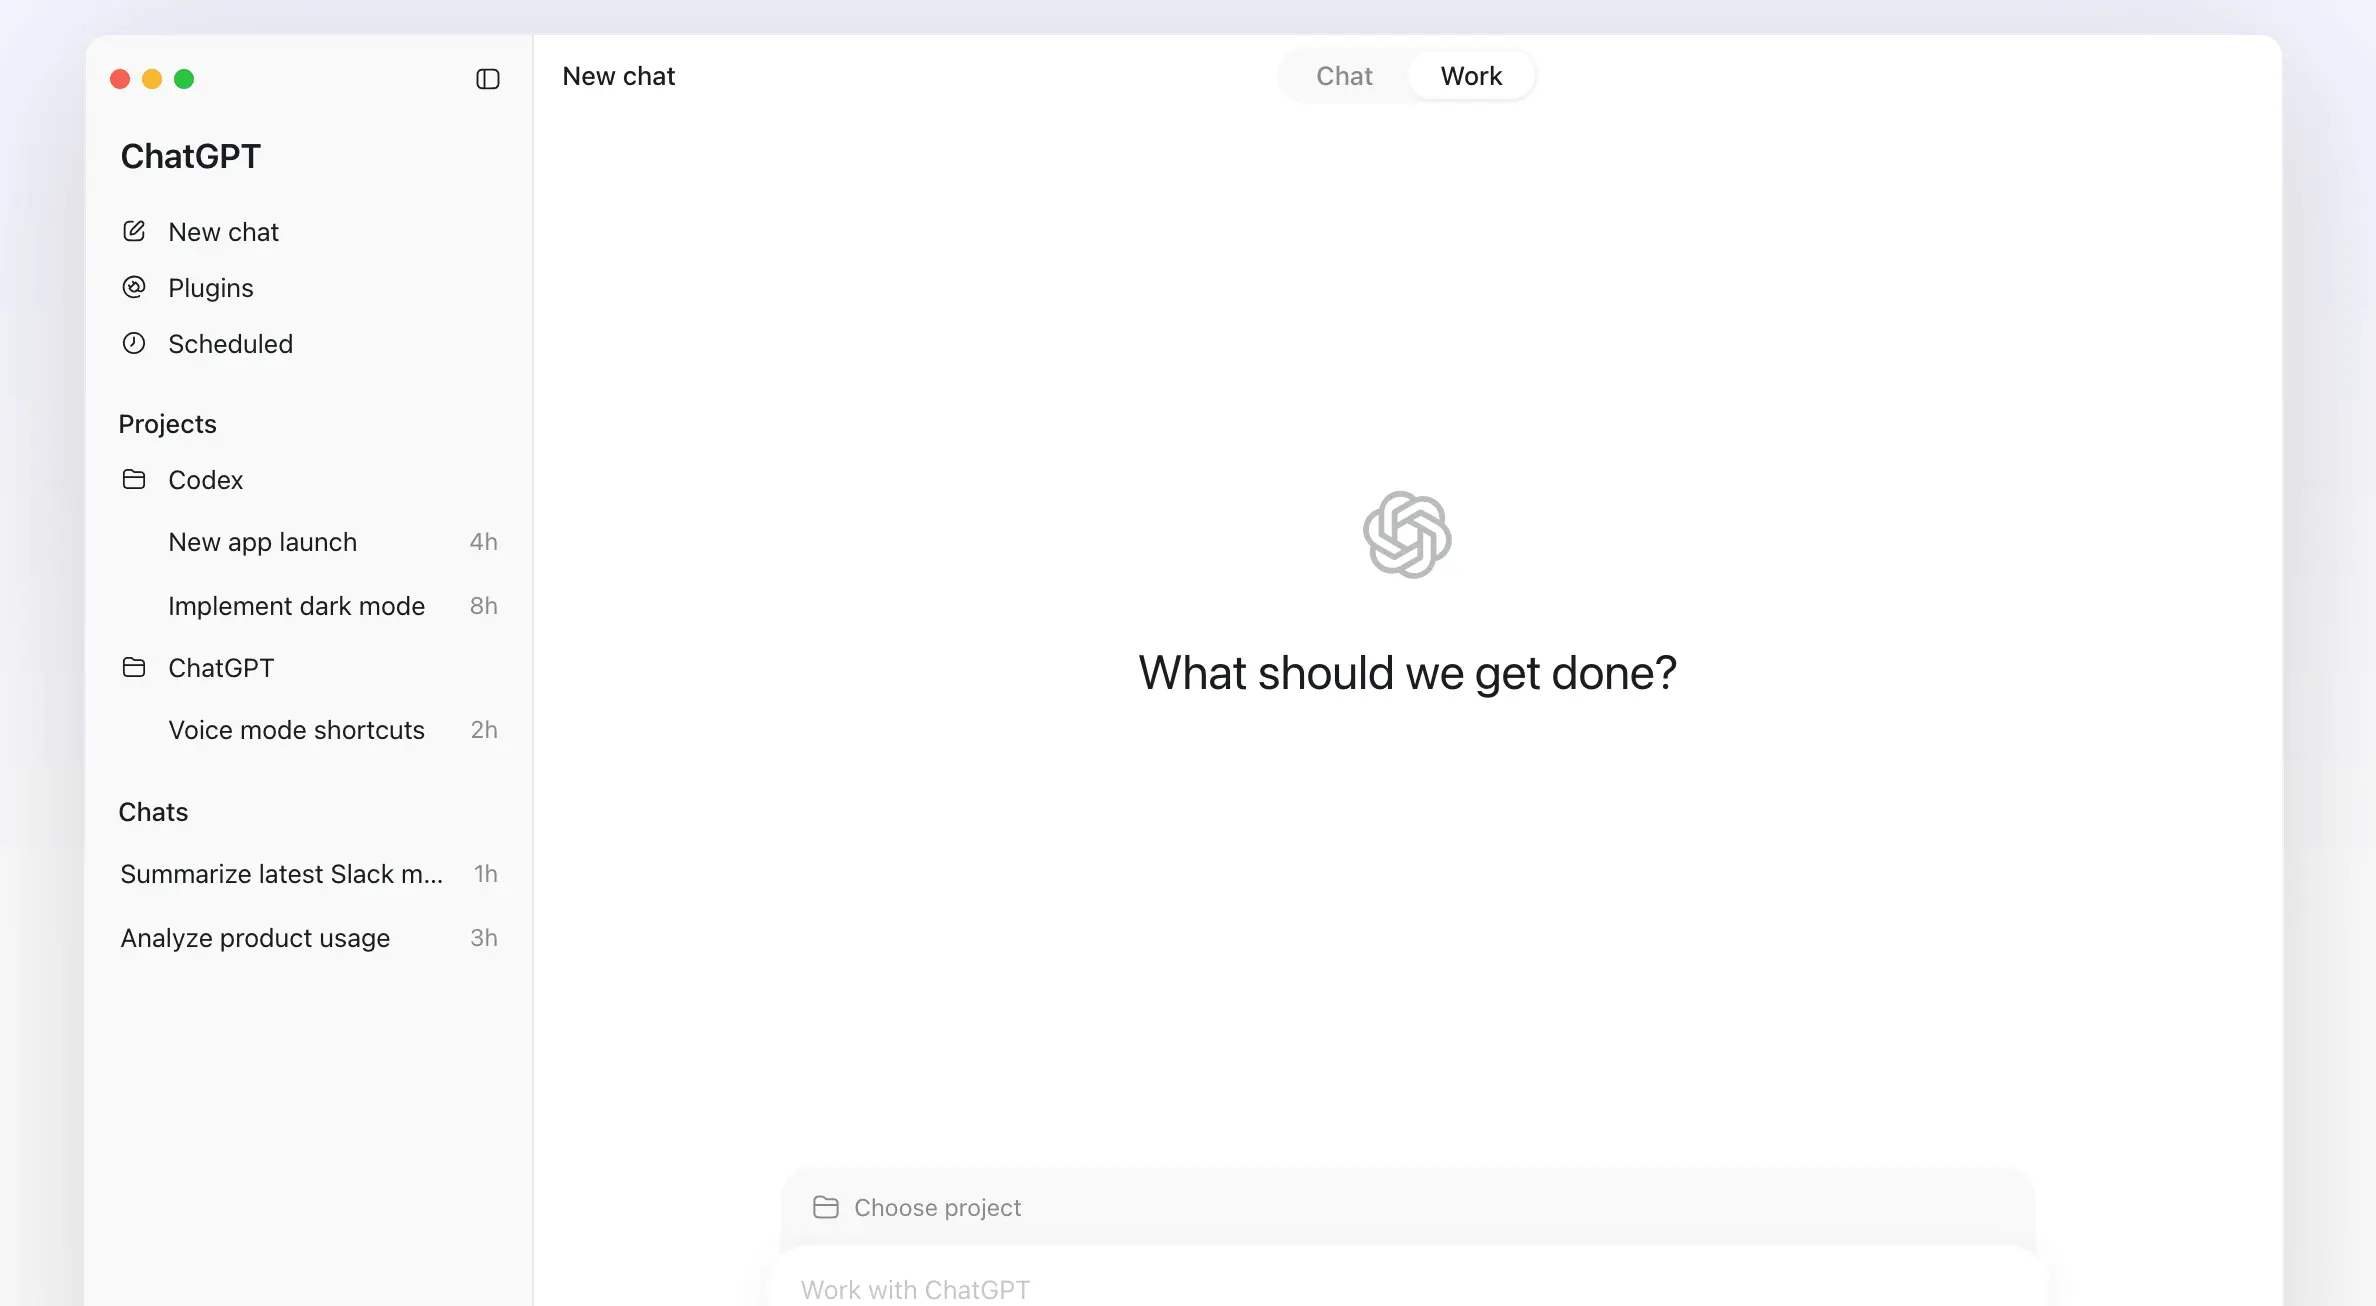Click the Chats section header
Viewport: 2376px width, 1306px height.
coord(153,812)
